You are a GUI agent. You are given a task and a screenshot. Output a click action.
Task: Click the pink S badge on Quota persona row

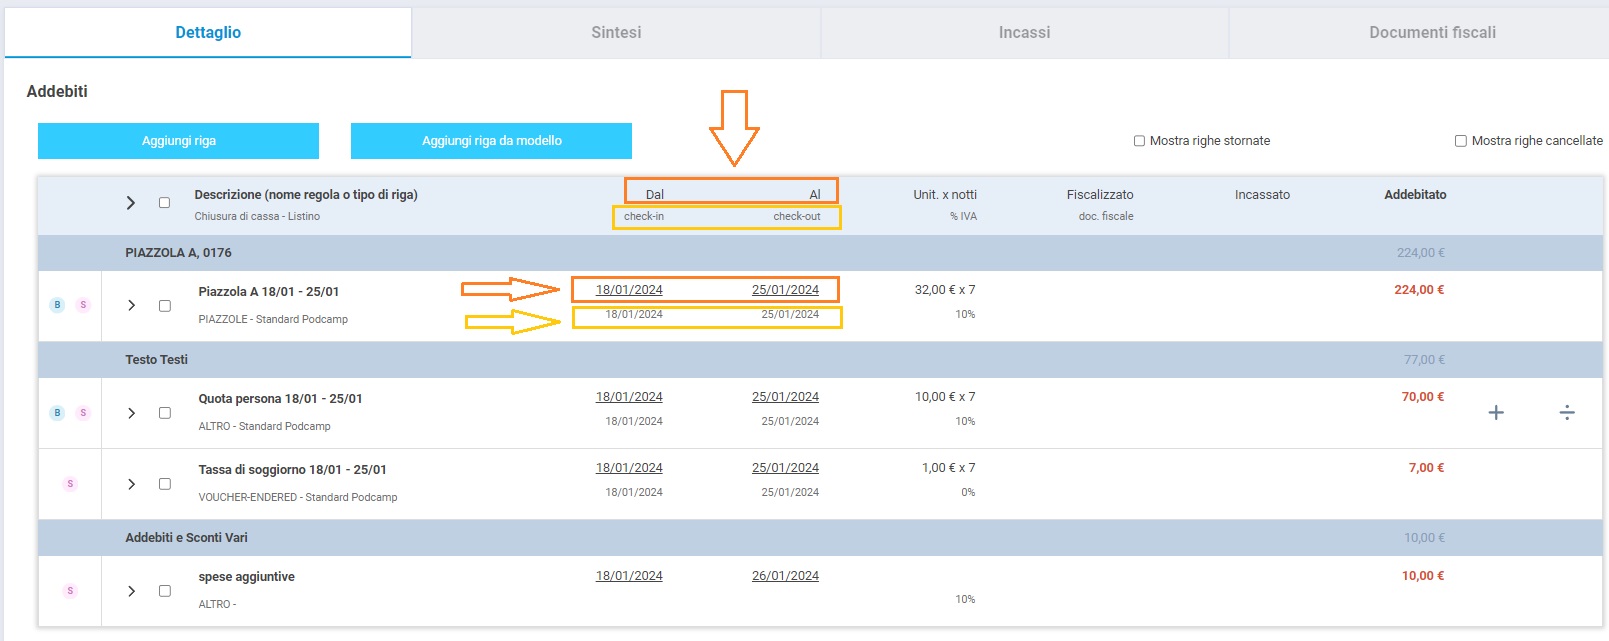(83, 413)
